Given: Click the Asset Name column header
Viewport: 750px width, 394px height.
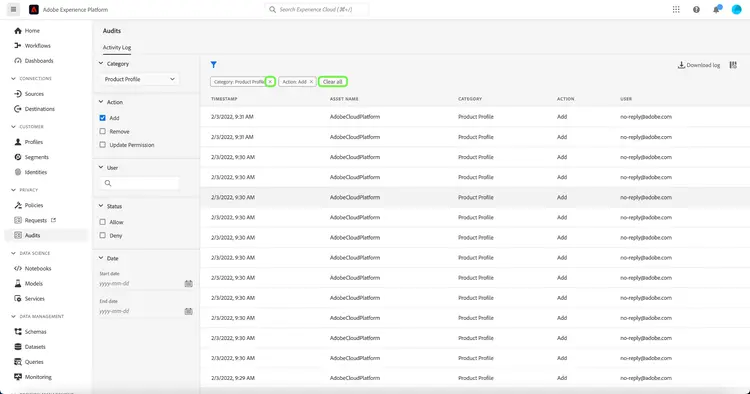Looking at the screenshot, I should click(x=344, y=99).
